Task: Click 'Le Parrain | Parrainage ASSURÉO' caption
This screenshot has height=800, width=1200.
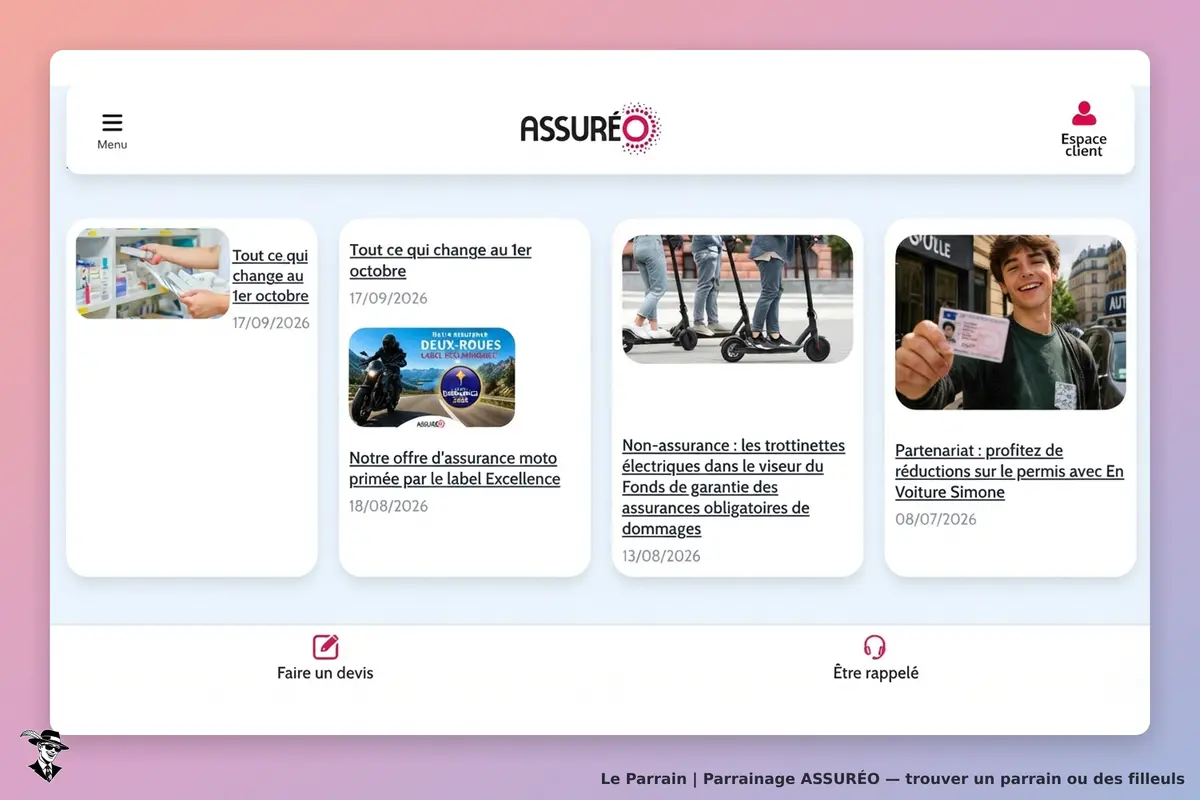Action: [x=893, y=778]
